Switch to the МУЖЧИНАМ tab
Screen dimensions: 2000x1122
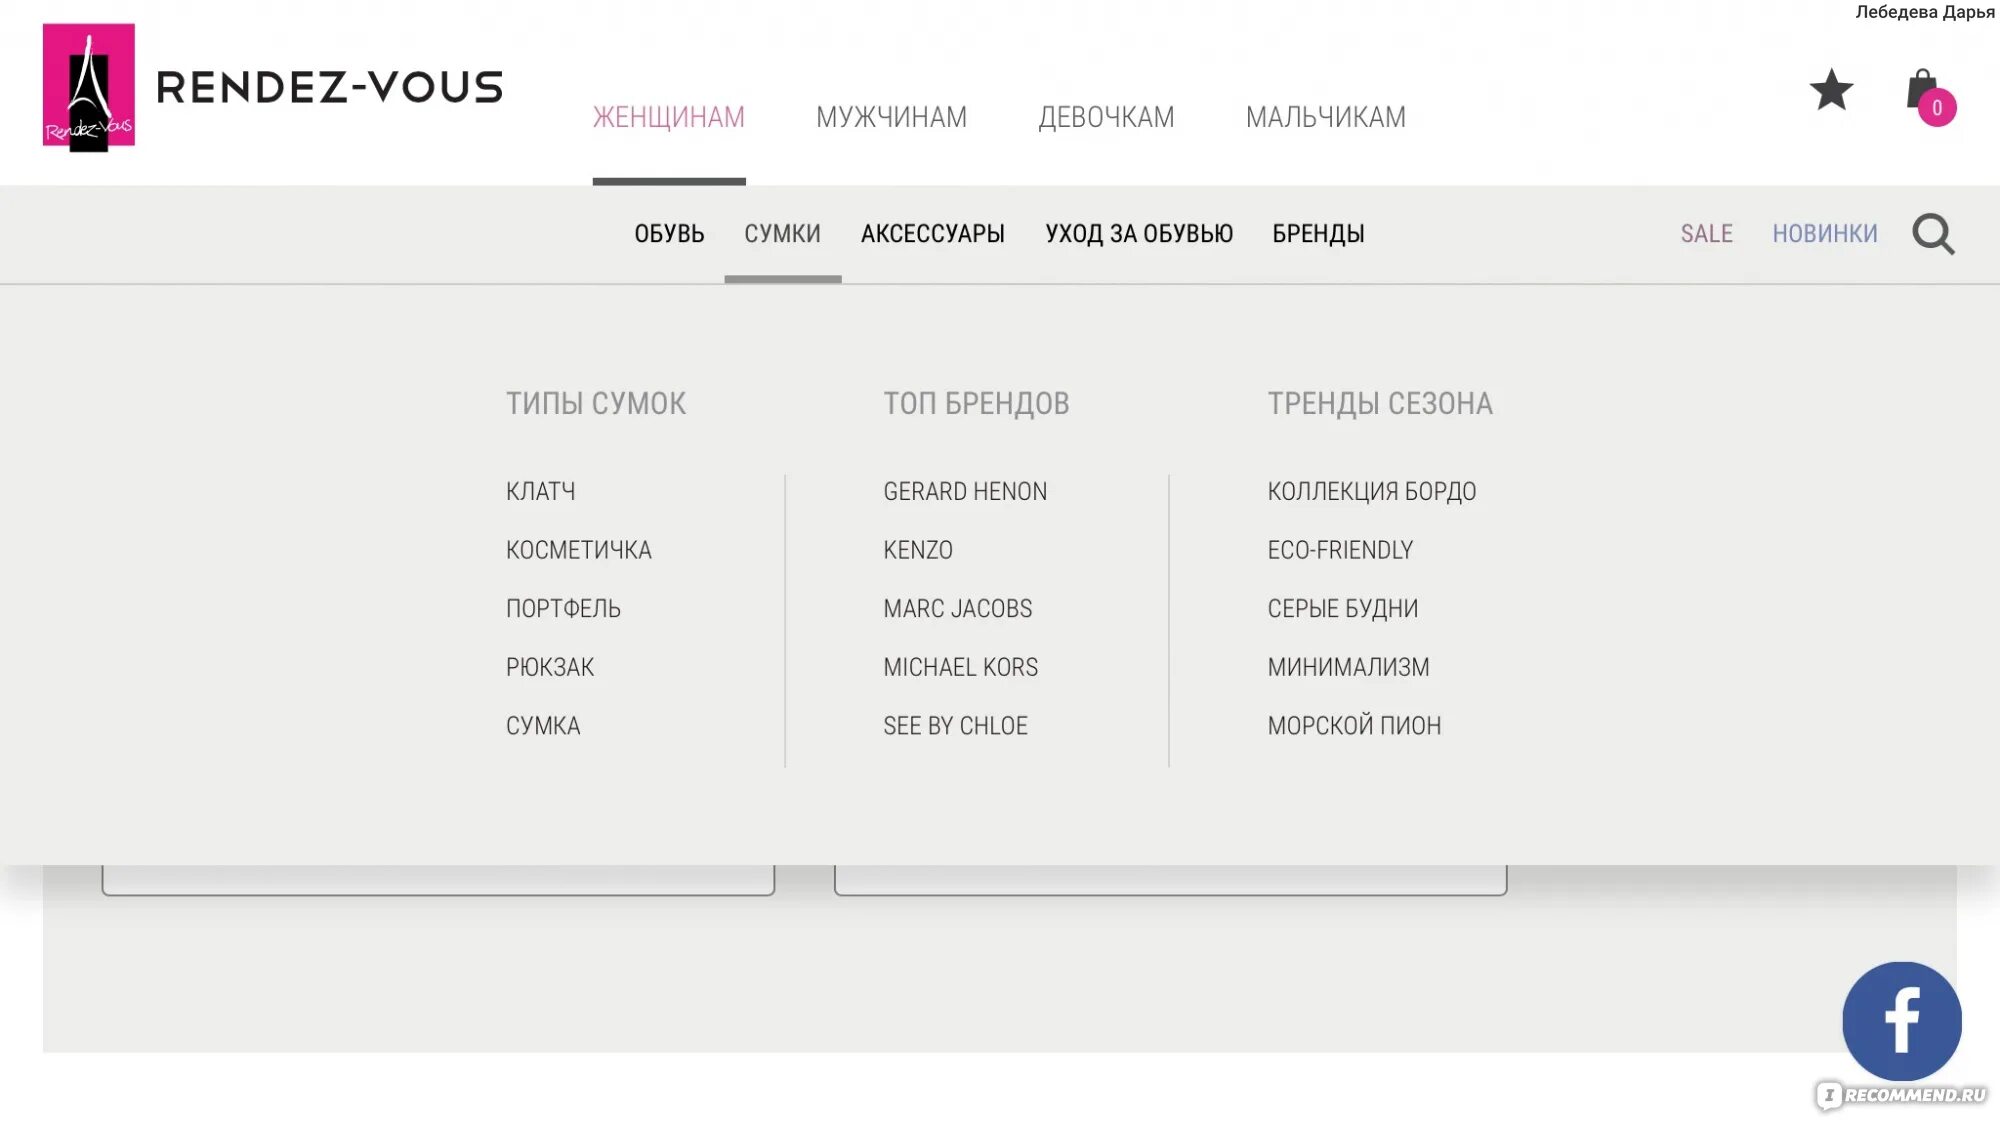click(x=891, y=118)
